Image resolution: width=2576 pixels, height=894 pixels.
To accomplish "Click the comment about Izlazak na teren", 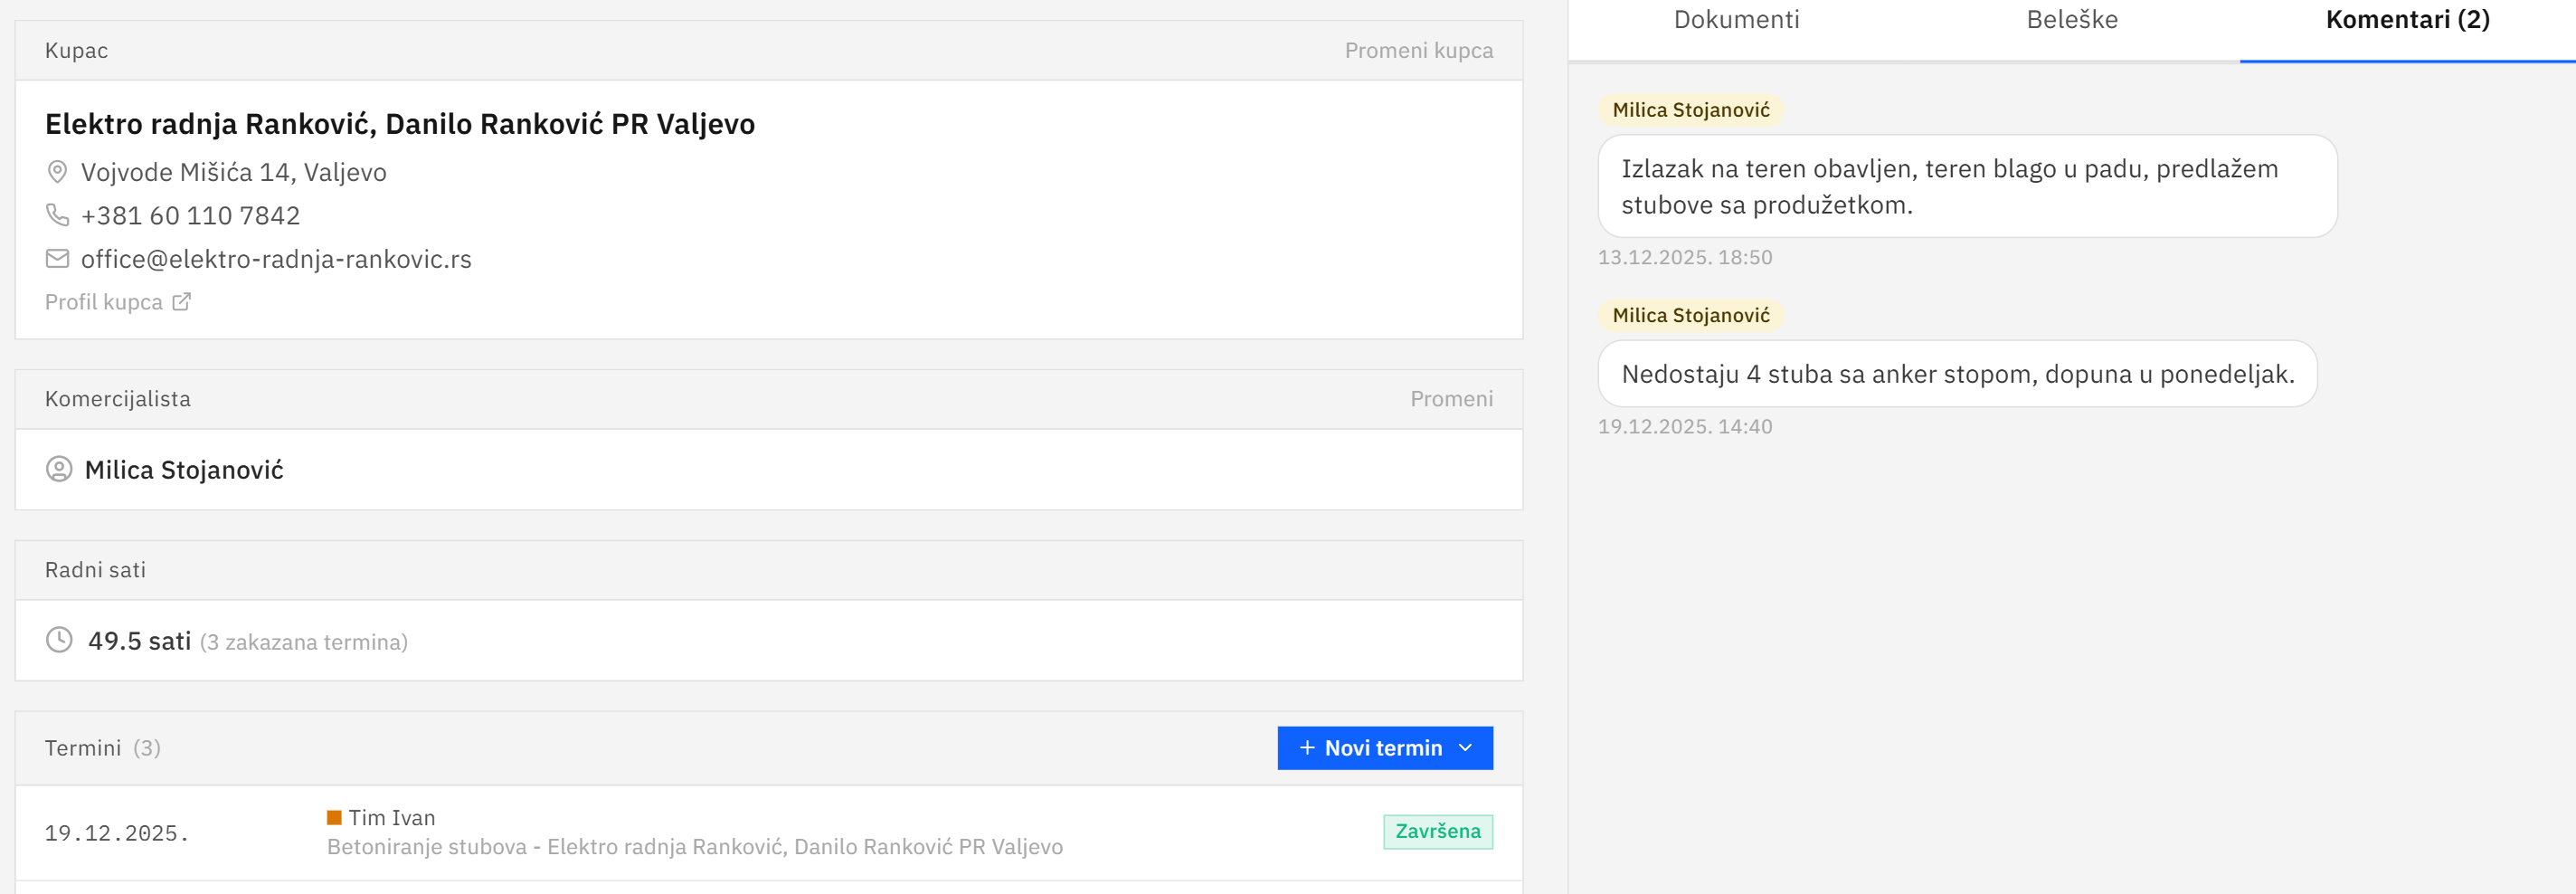I will (1967, 186).
